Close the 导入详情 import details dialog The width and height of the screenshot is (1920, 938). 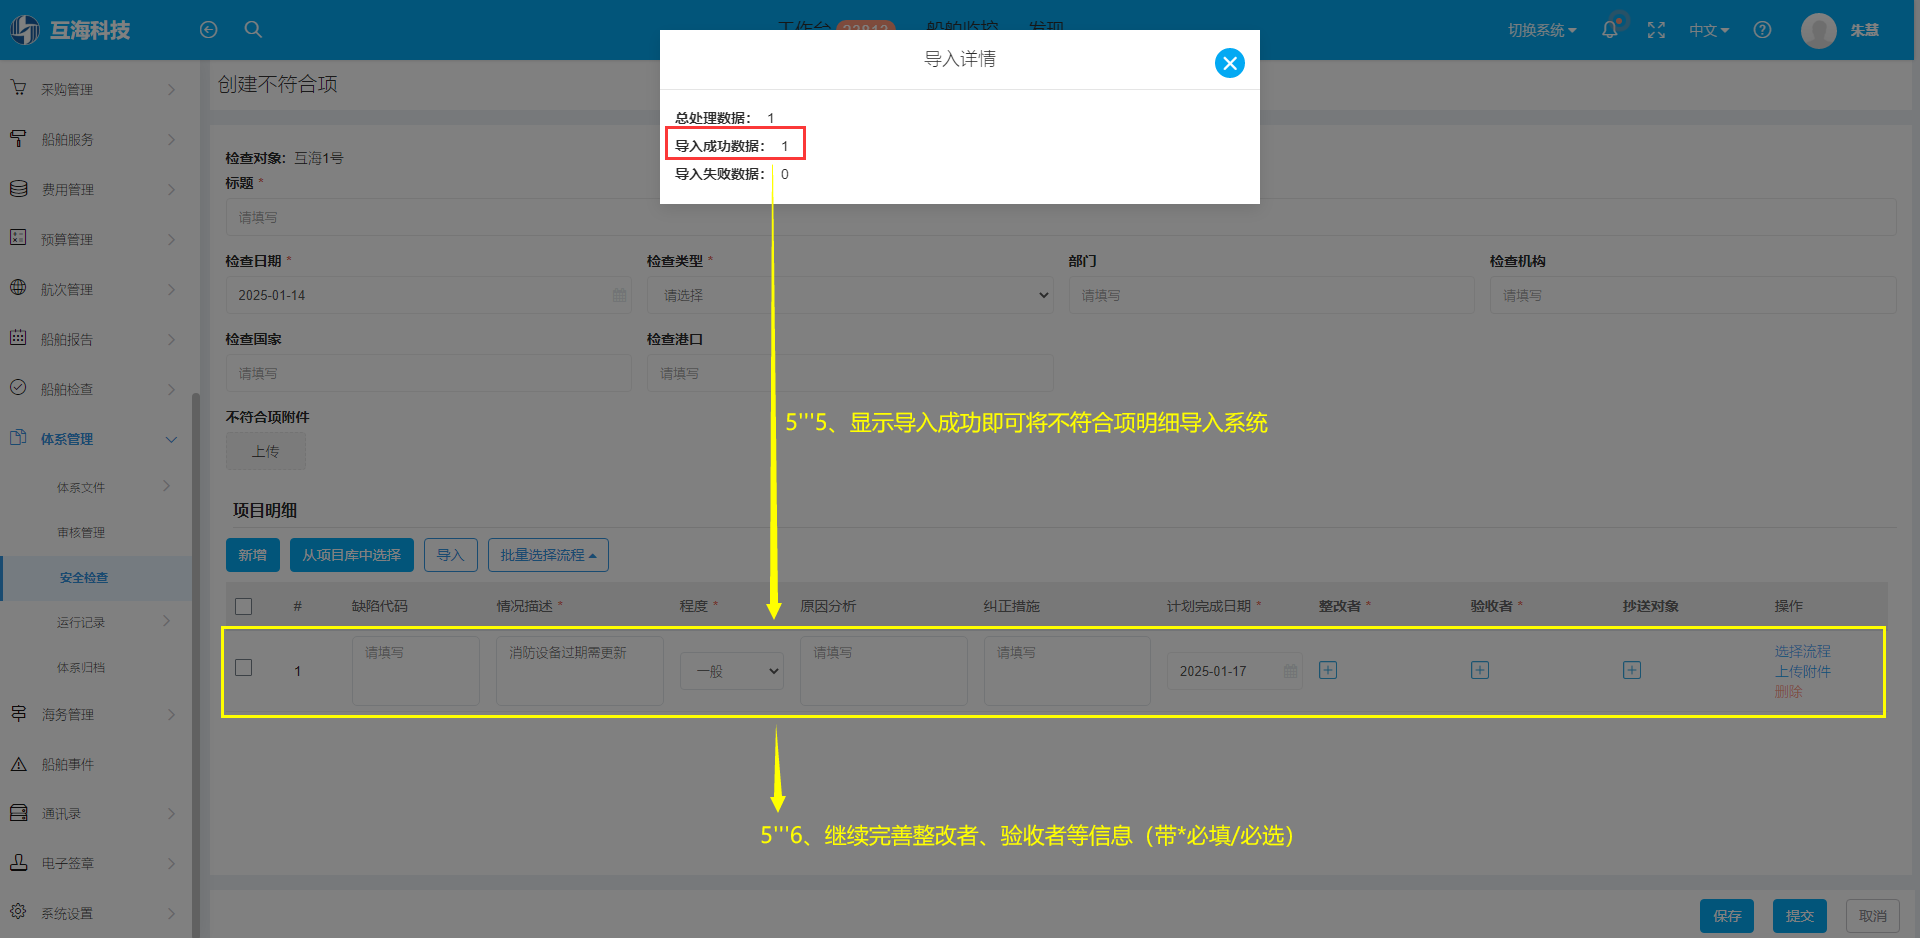(1229, 63)
